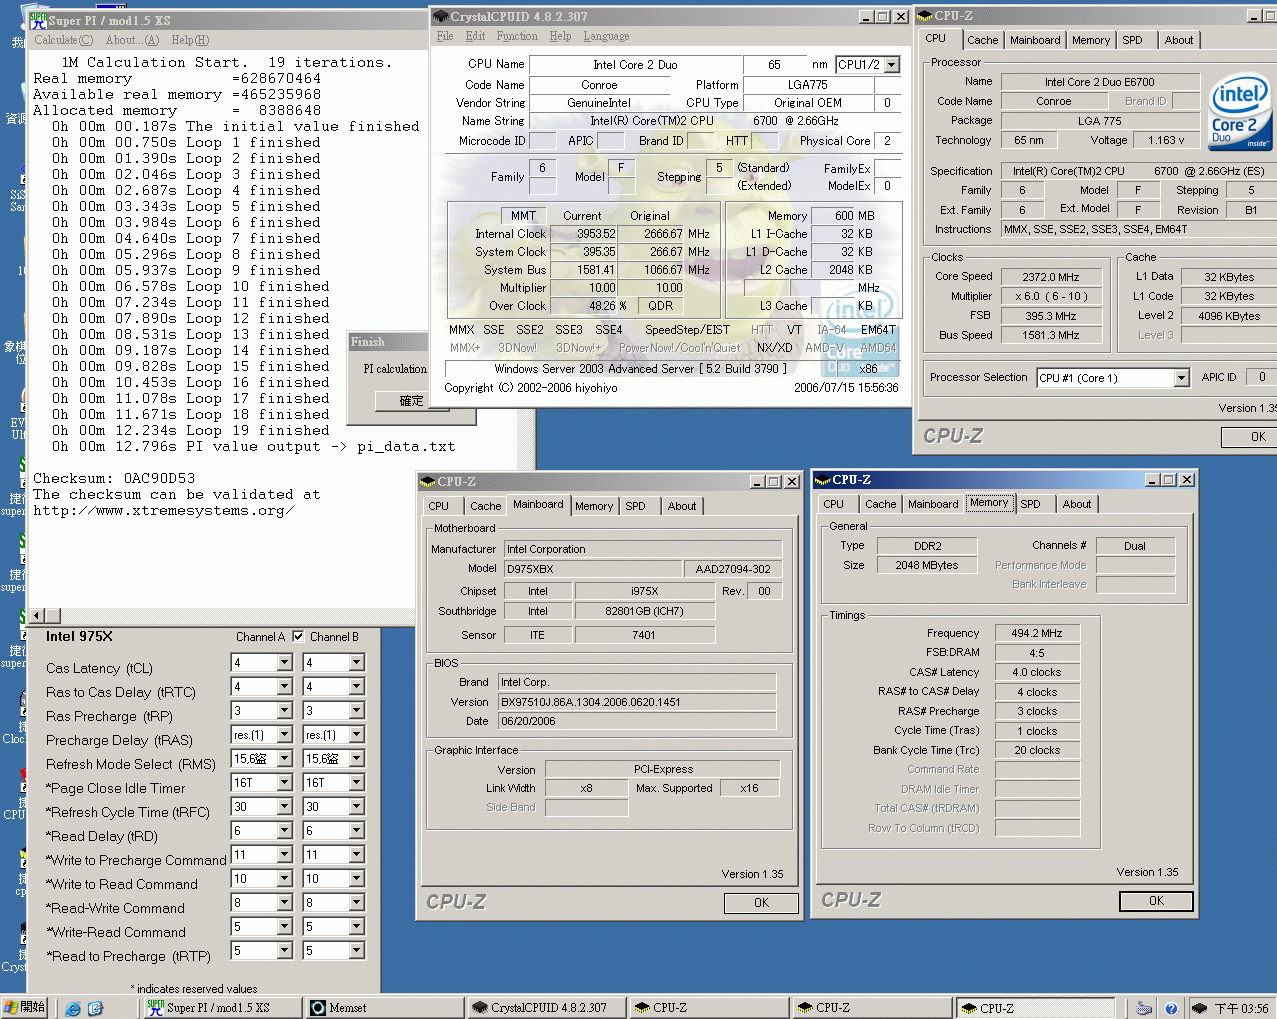
Task: Click the Super PI title bar icon
Action: [x=39, y=19]
